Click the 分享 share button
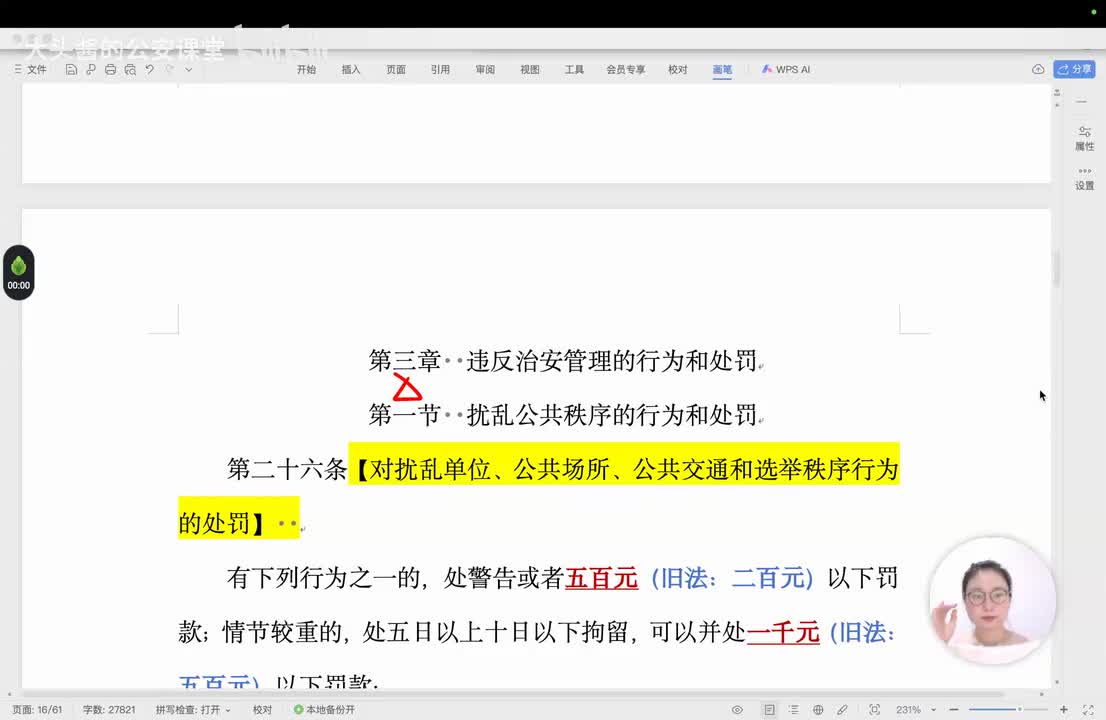 [x=1074, y=69]
